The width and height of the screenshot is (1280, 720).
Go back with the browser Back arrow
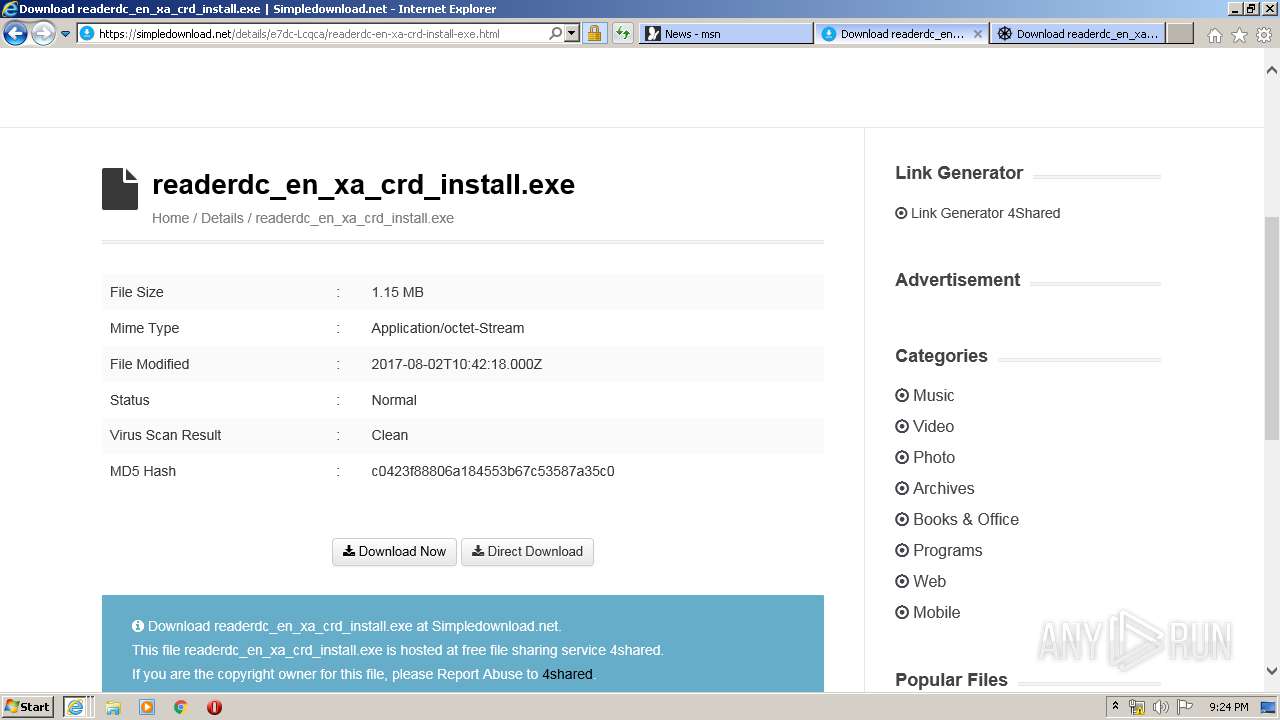pyautogui.click(x=15, y=33)
